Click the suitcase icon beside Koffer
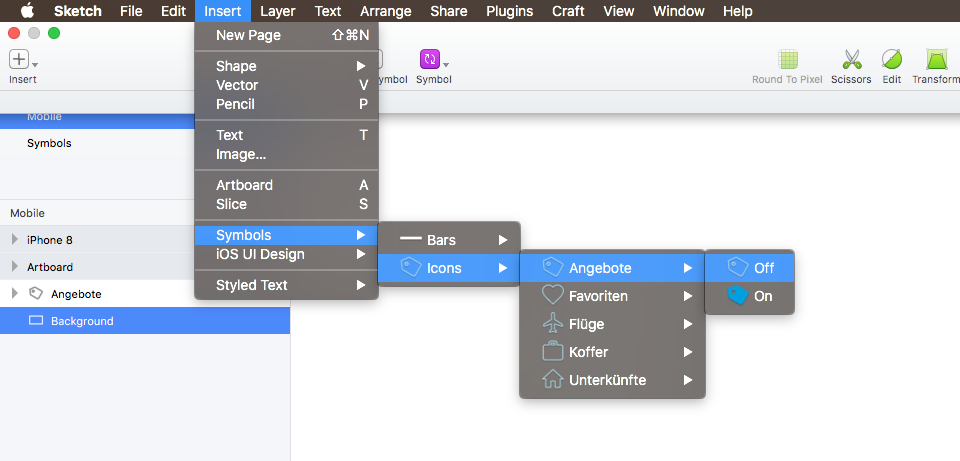960x461 pixels. pyautogui.click(x=553, y=351)
